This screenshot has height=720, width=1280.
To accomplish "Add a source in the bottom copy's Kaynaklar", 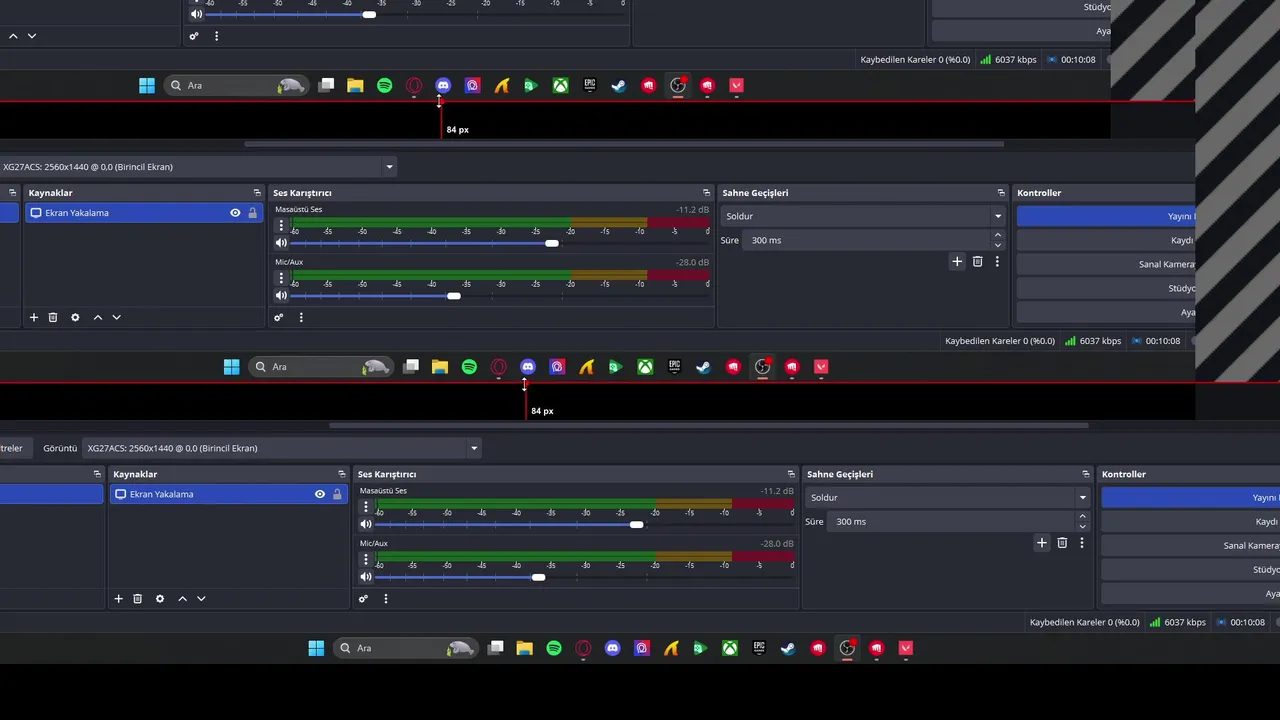I will pos(118,598).
